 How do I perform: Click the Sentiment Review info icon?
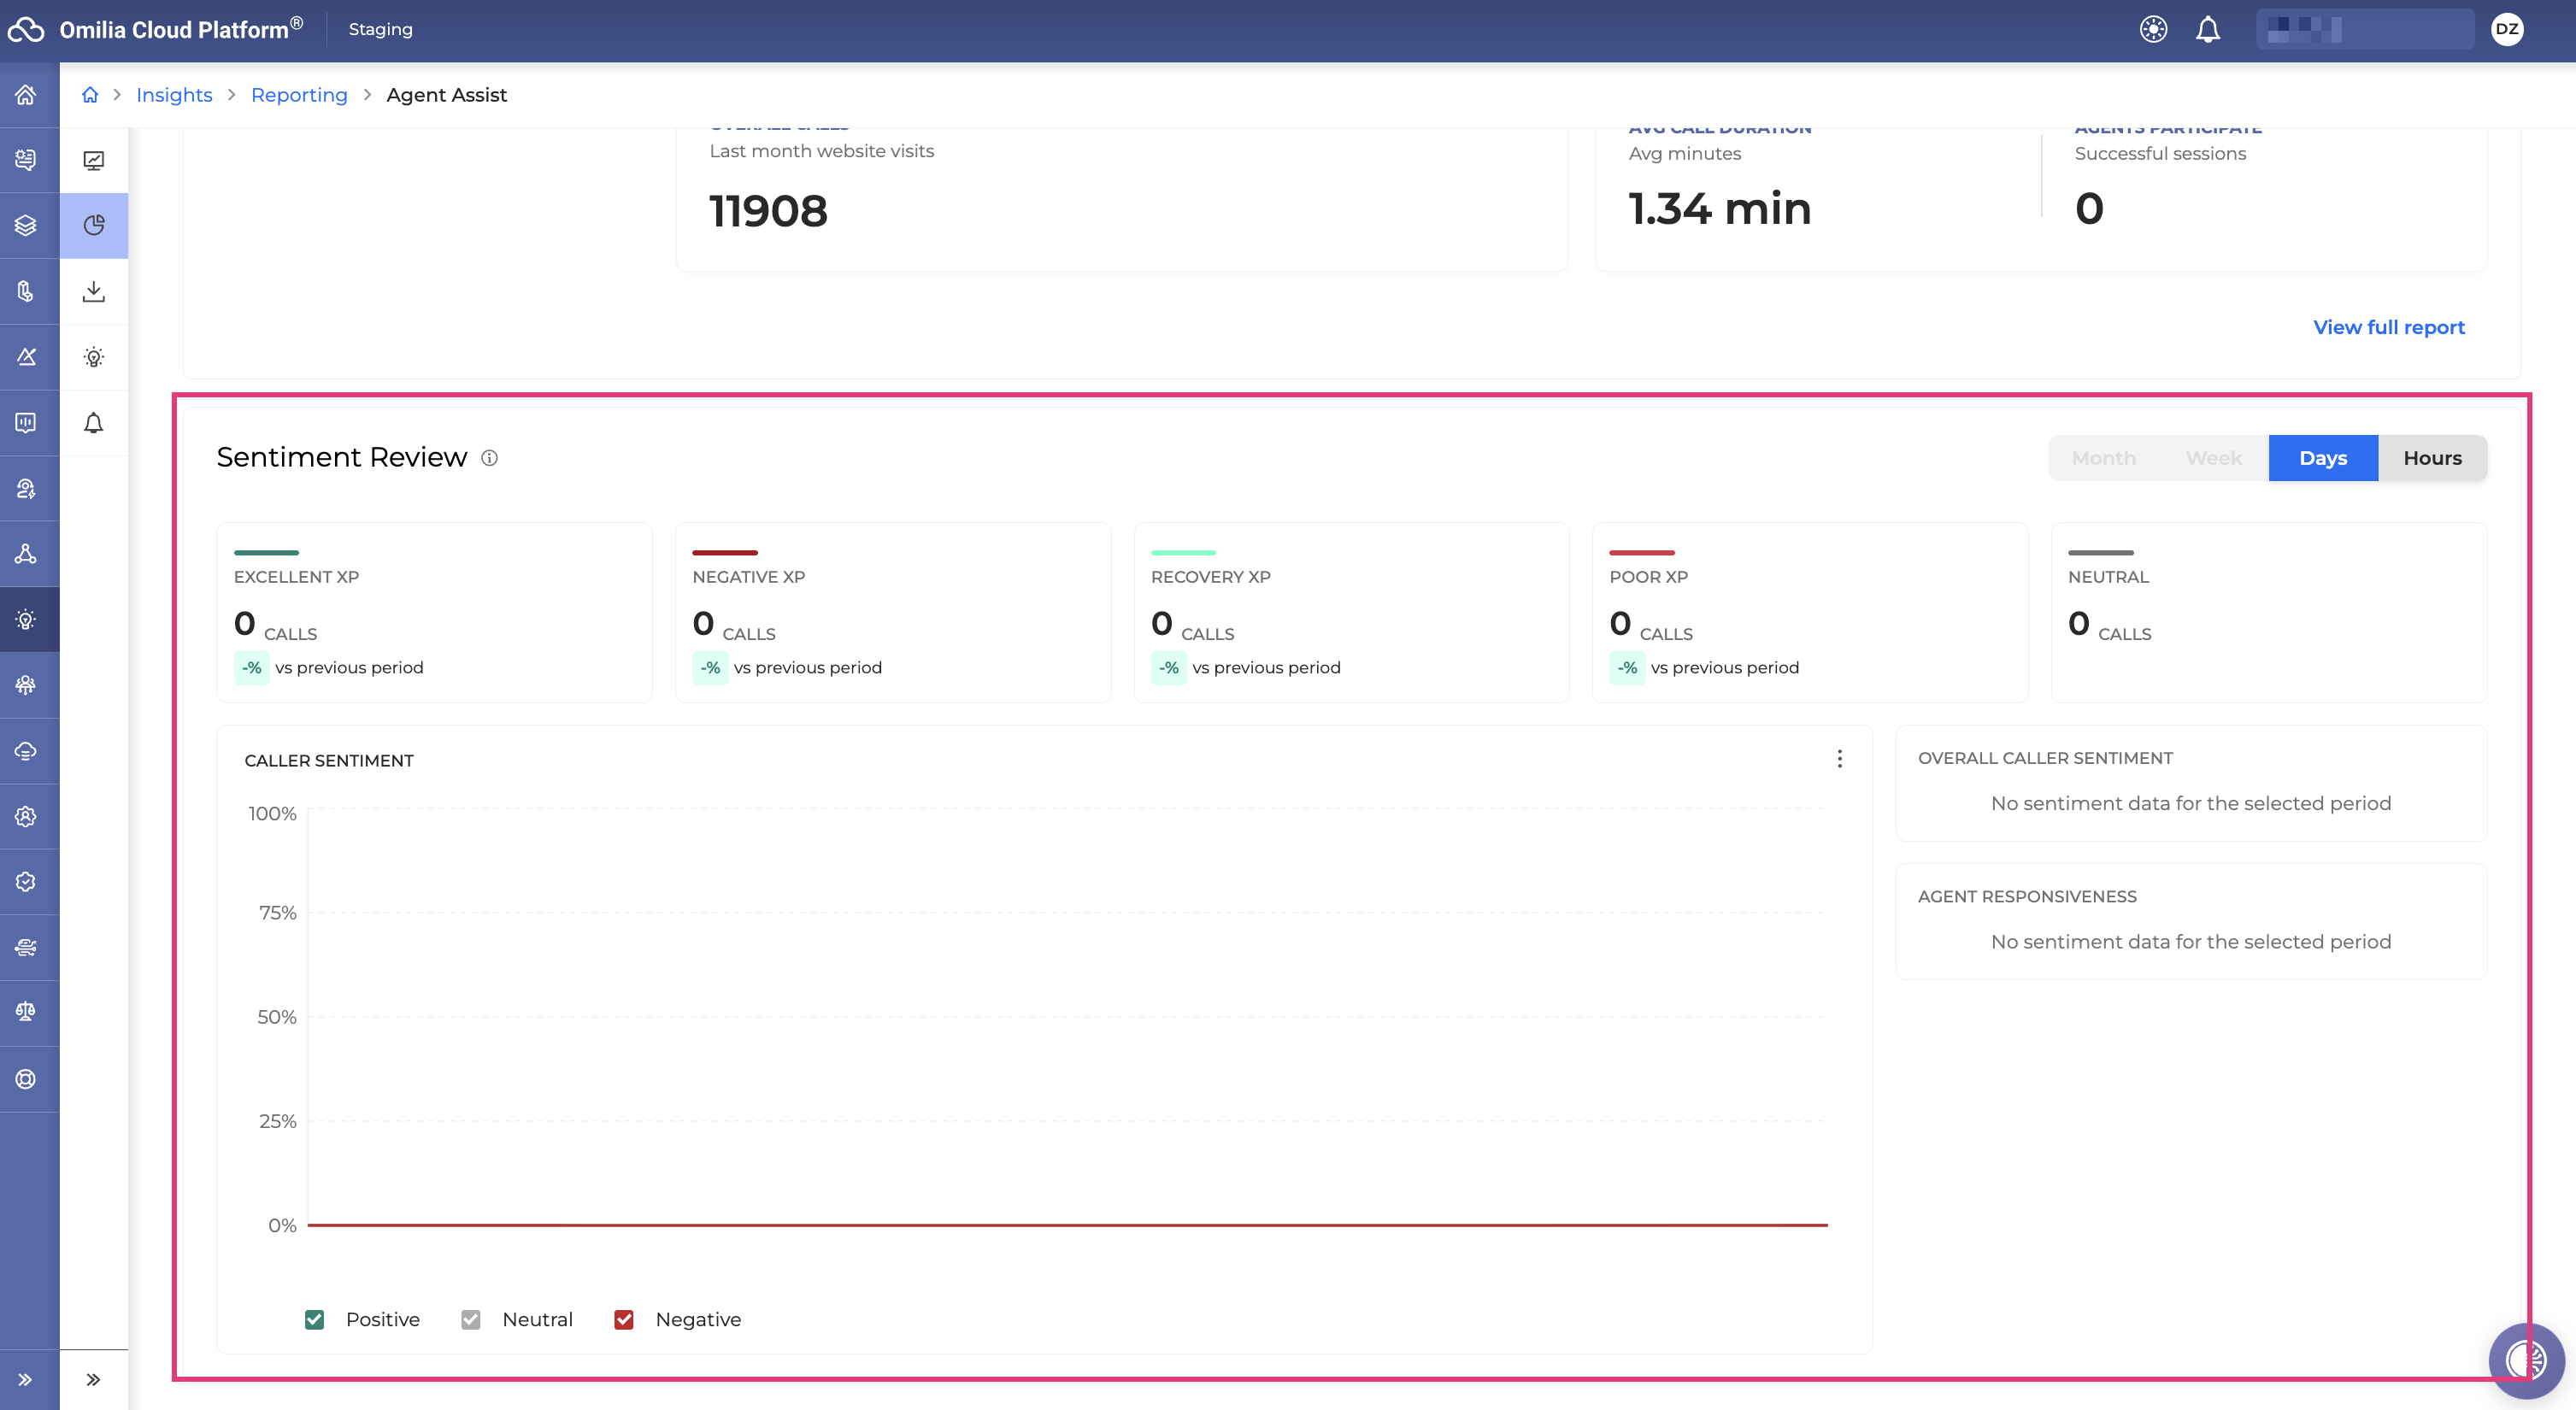coord(489,458)
